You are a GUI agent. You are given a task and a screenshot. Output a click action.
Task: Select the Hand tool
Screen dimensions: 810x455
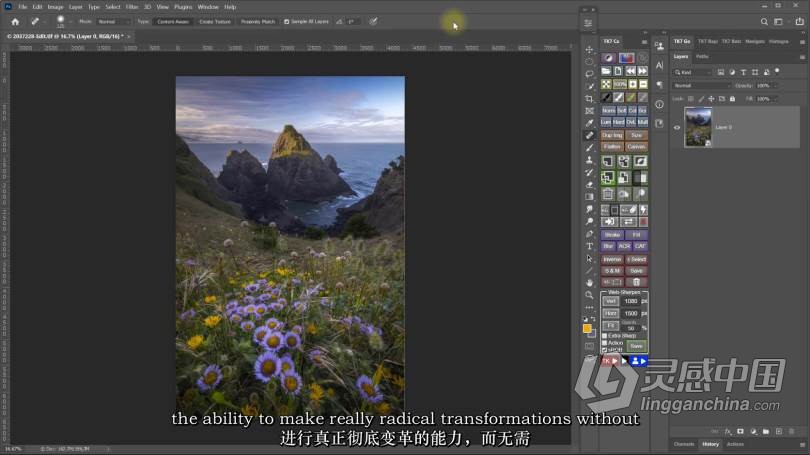pyautogui.click(x=589, y=283)
